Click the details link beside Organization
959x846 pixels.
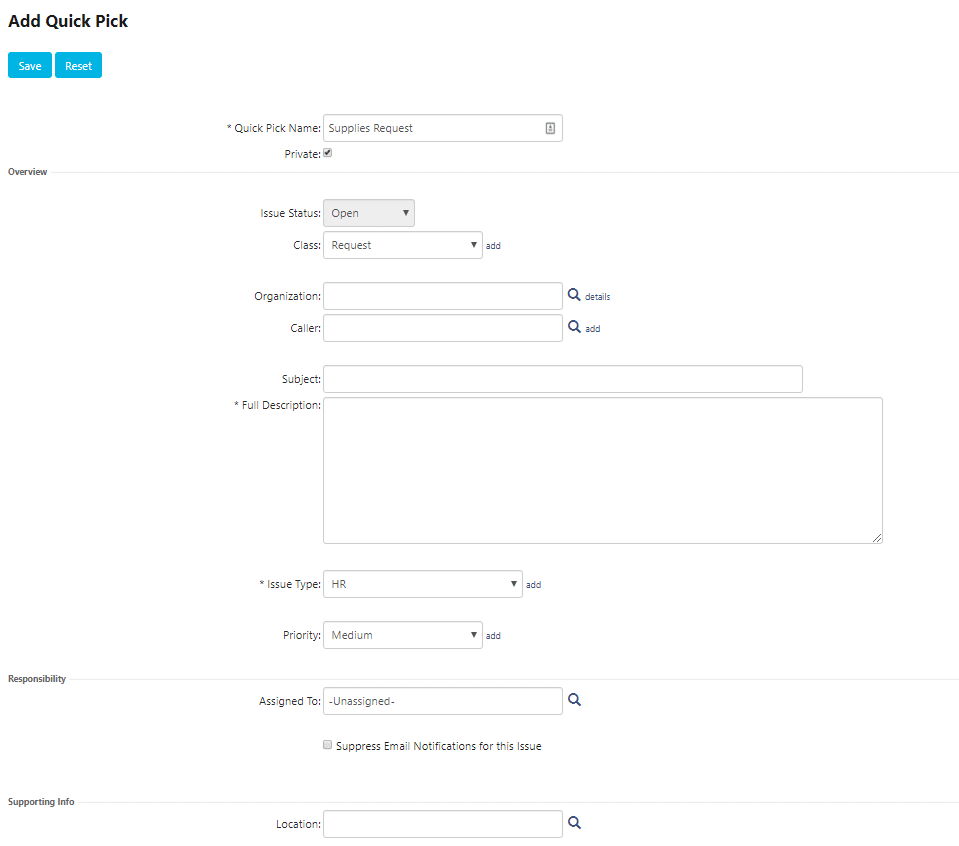598,297
